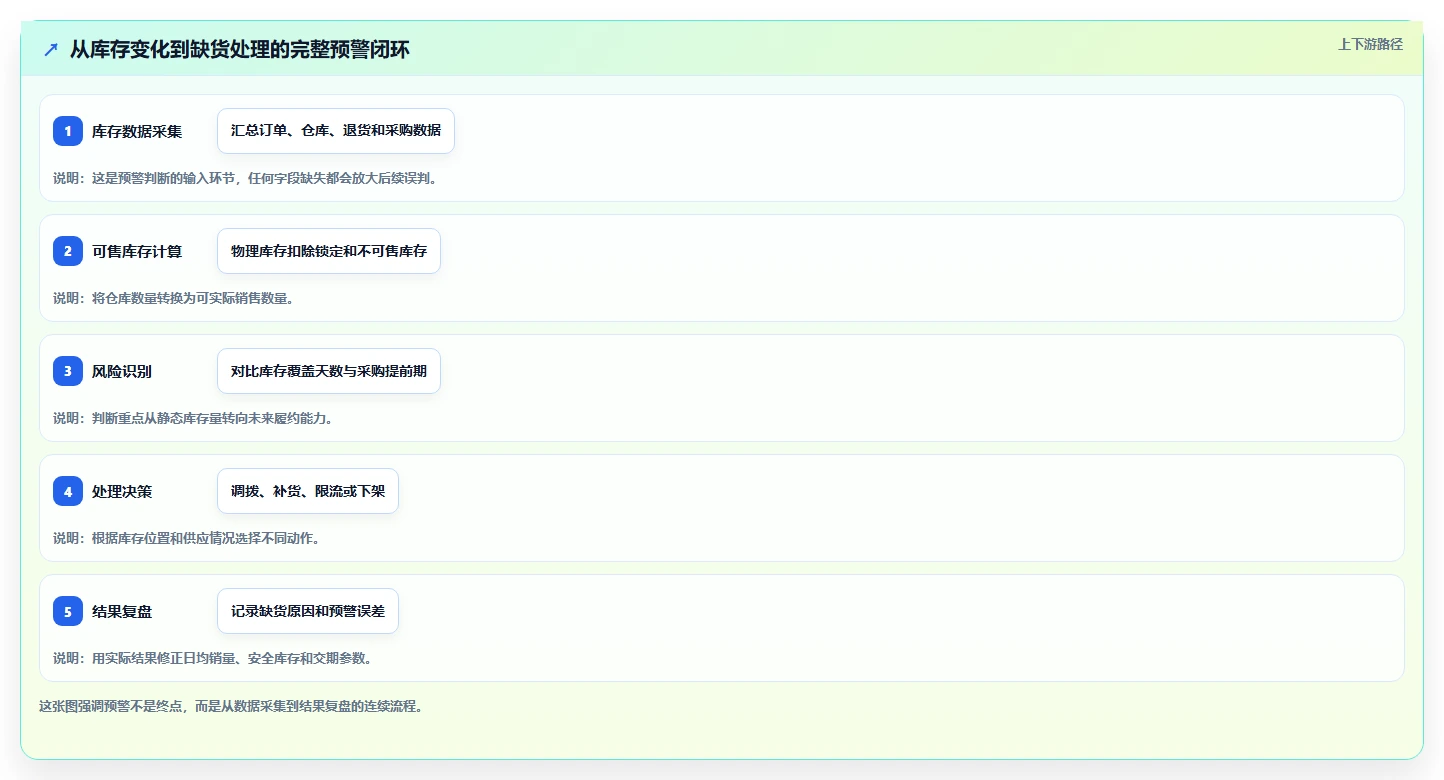The image size is (1444, 780).
Task: Click the 风险识别 step label
Action: click(122, 371)
